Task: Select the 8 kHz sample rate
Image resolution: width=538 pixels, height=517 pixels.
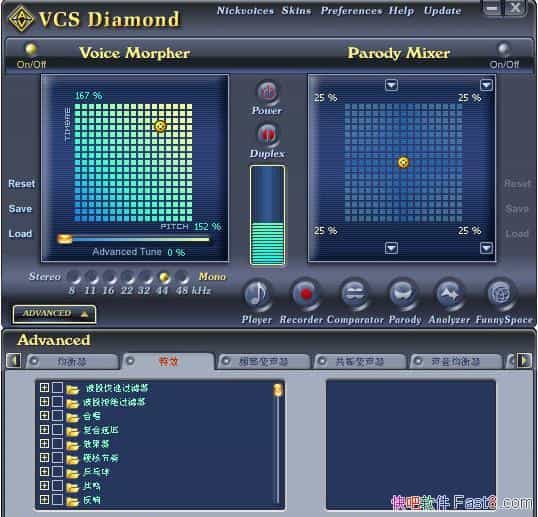Action: tap(73, 277)
